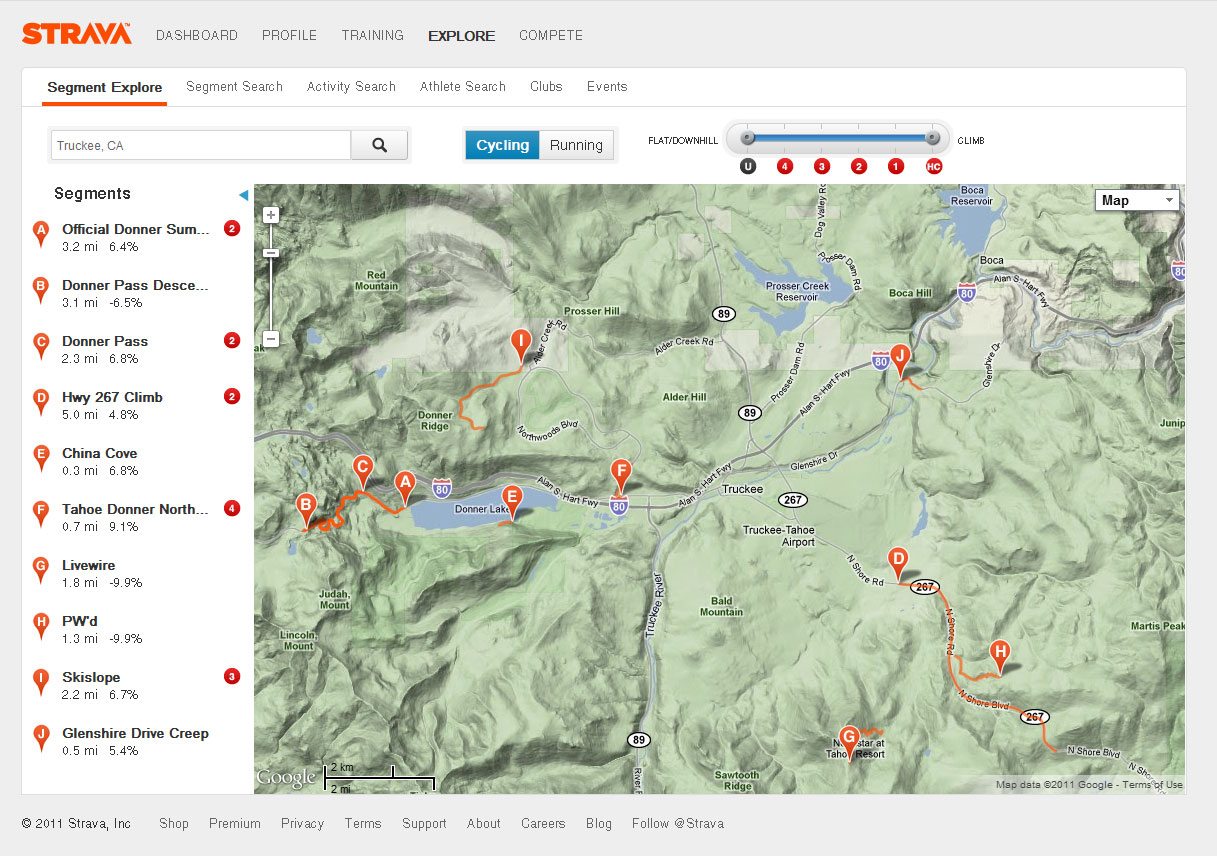Click the Shop footer link

174,823
